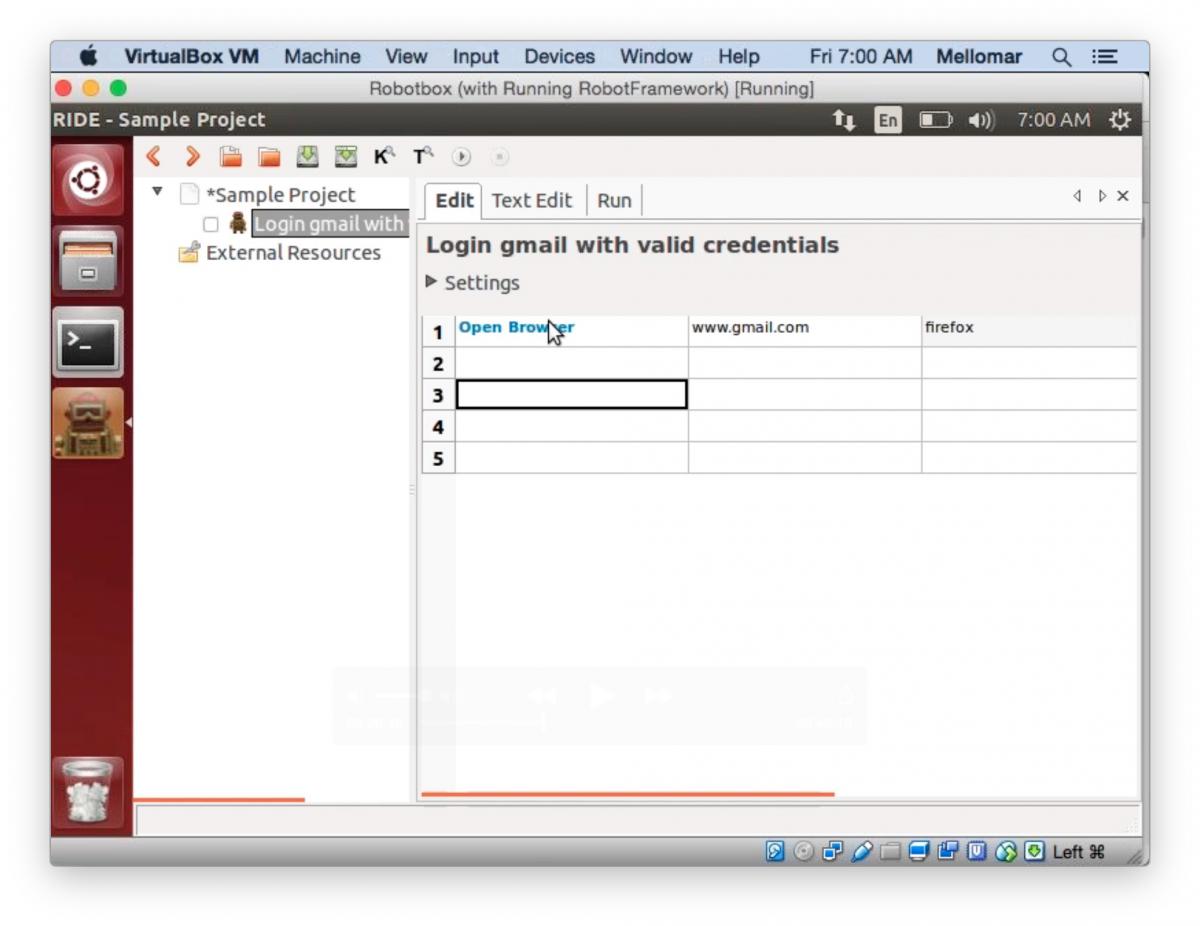
Task: Click the optical disc status icon
Action: [x=804, y=852]
